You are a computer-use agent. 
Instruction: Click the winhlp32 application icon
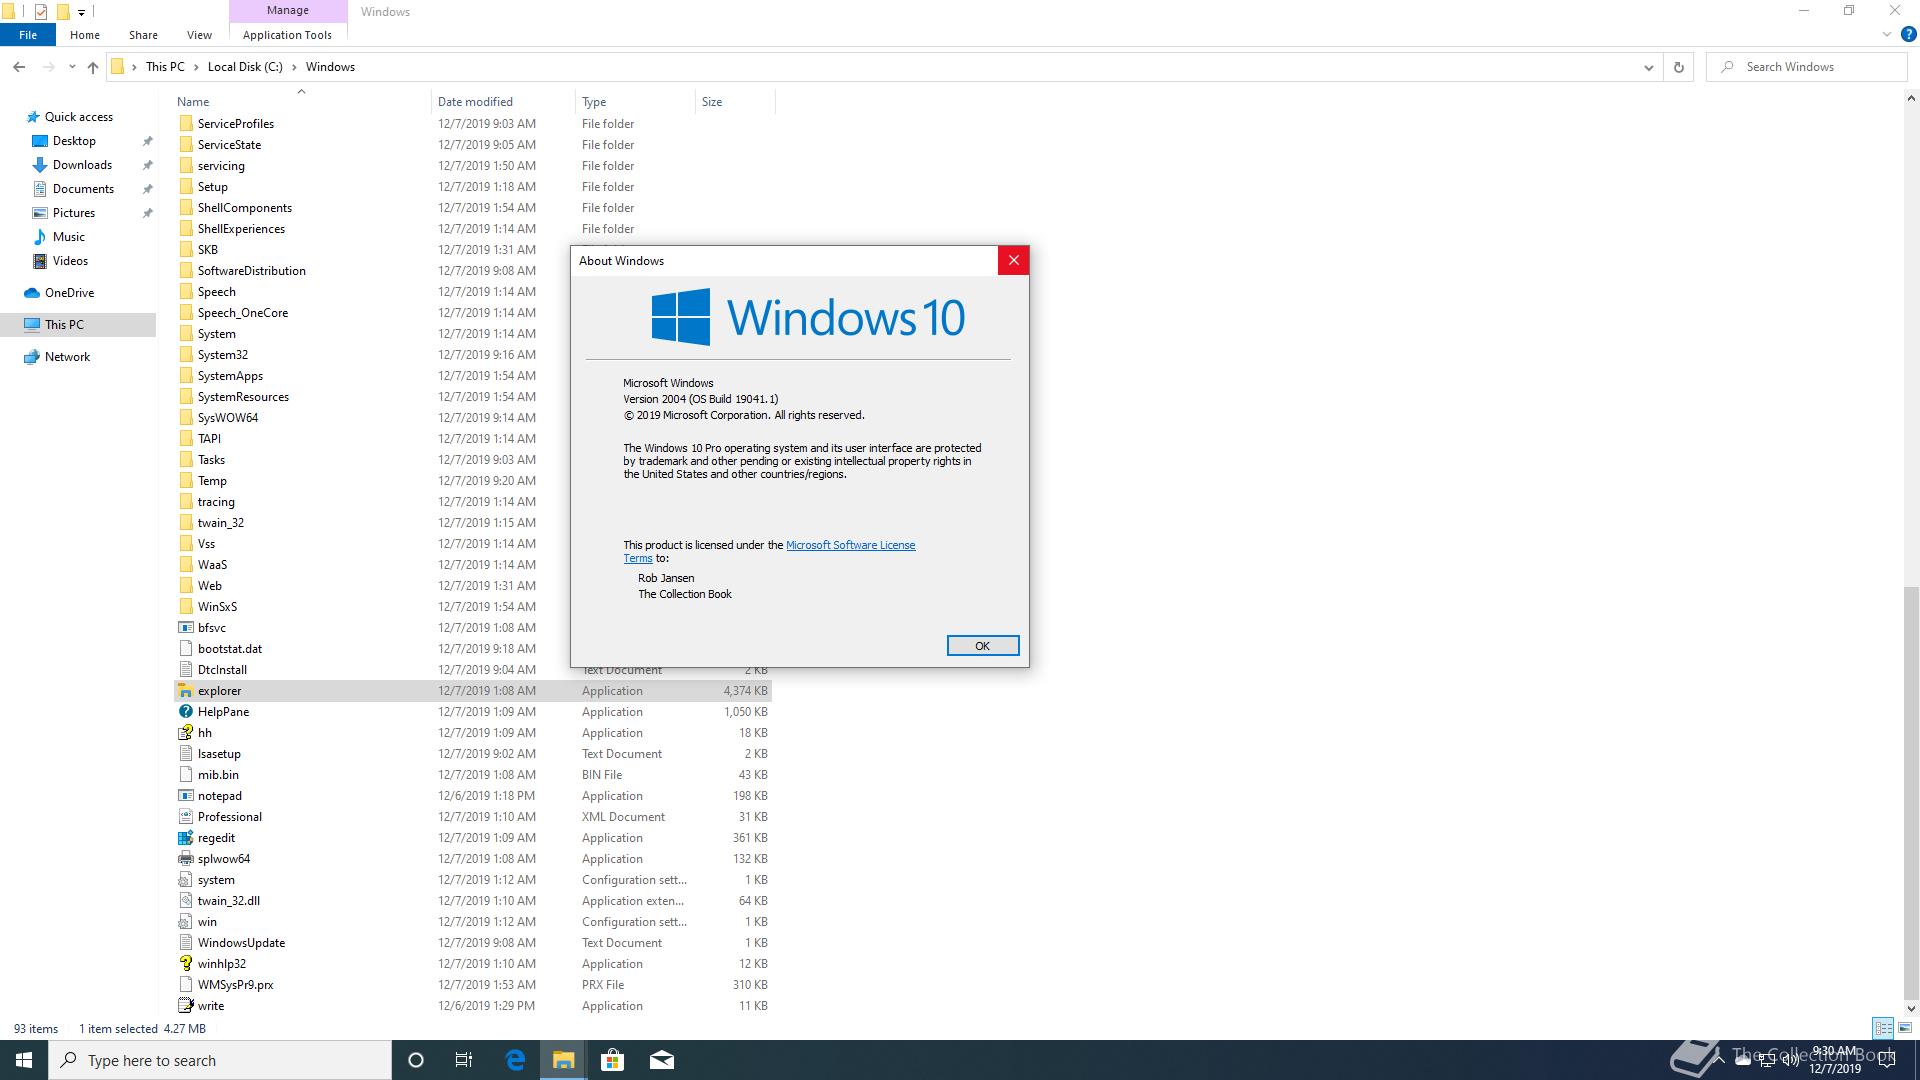185,964
